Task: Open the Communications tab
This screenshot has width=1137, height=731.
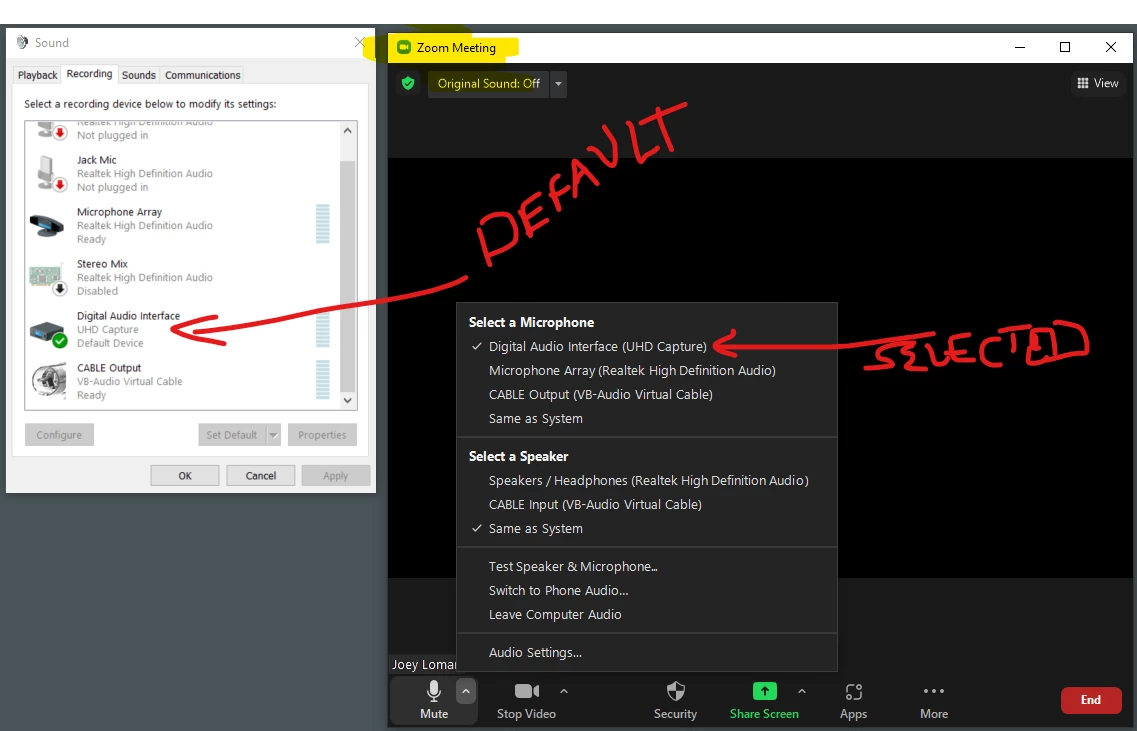Action: point(202,75)
